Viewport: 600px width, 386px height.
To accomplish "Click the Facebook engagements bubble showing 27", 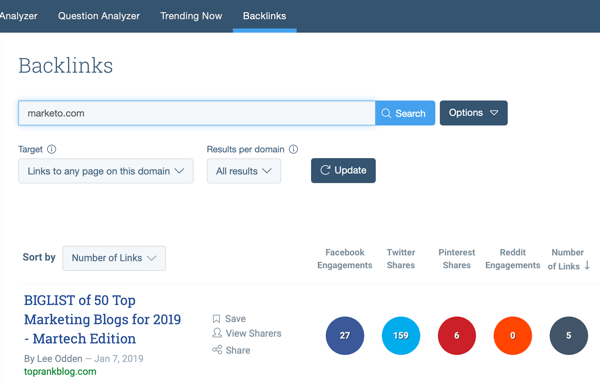I will [345, 336].
